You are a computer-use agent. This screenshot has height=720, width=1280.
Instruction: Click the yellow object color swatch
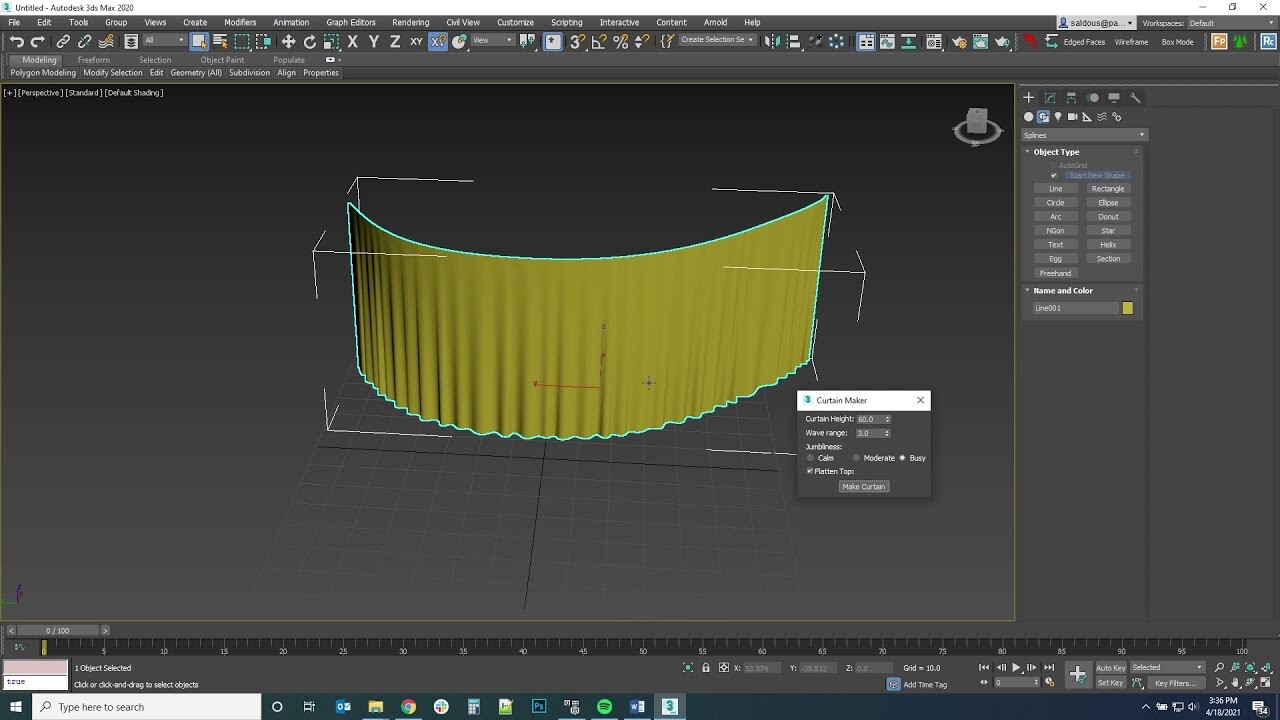pos(1128,308)
